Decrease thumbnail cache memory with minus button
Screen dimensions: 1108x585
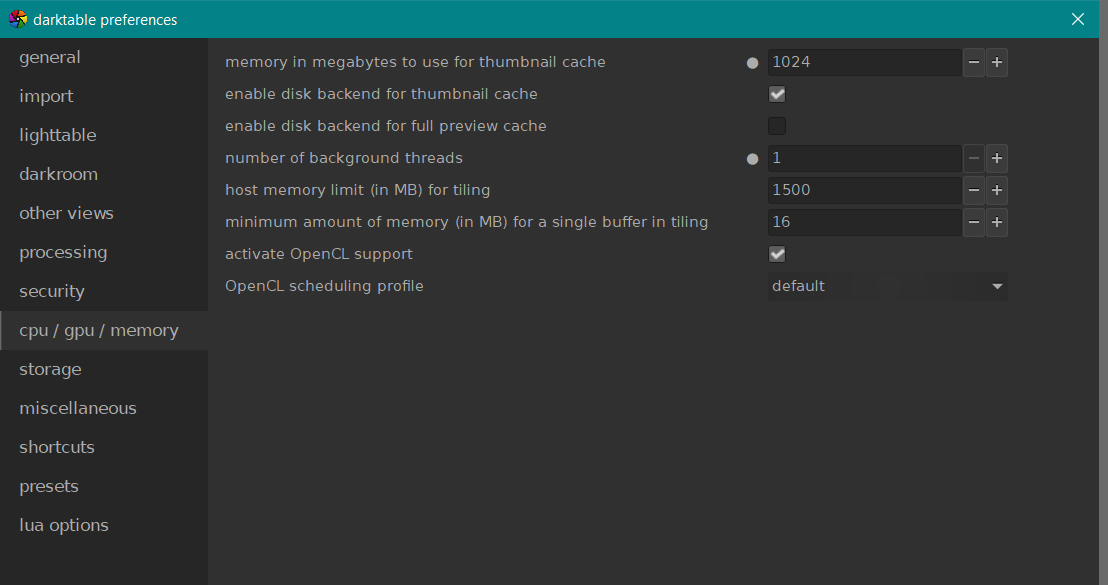(x=973, y=62)
